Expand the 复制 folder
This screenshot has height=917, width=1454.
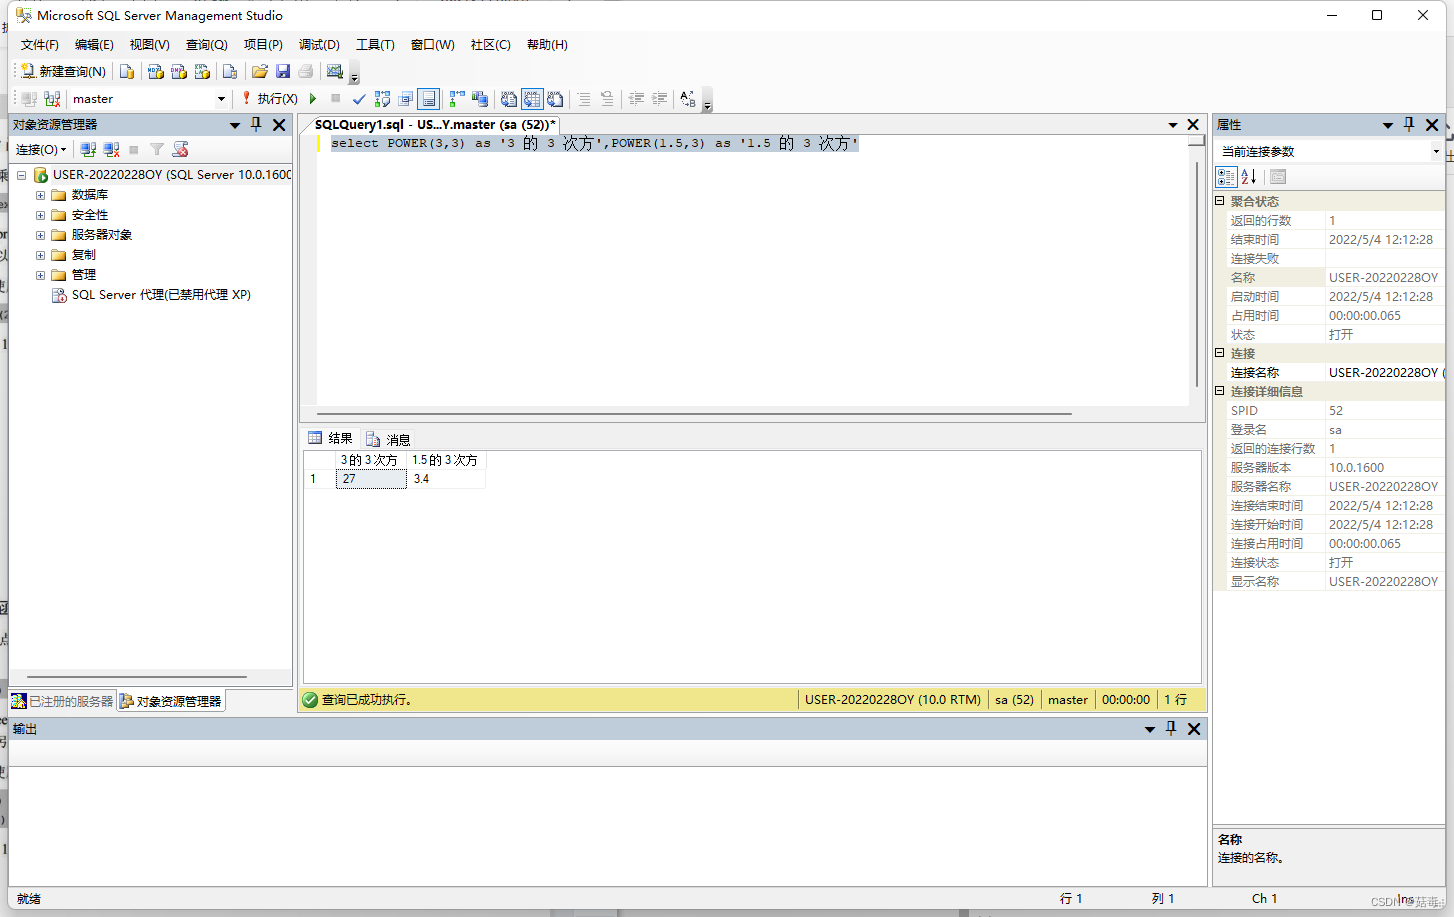(40, 255)
